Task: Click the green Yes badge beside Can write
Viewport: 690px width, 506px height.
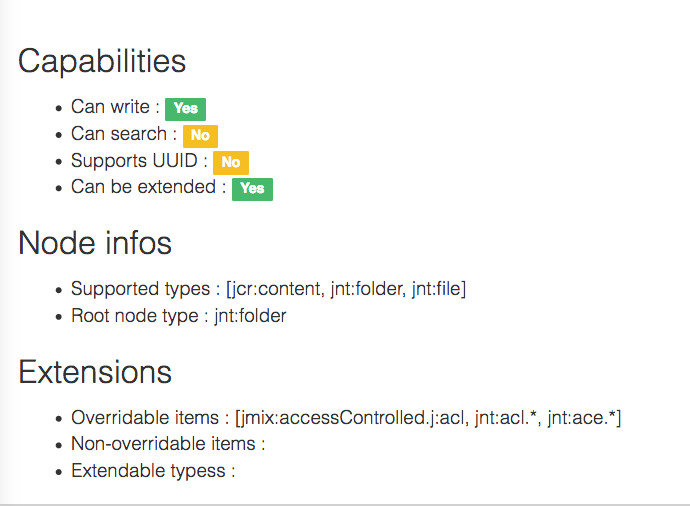Action: click(x=185, y=109)
